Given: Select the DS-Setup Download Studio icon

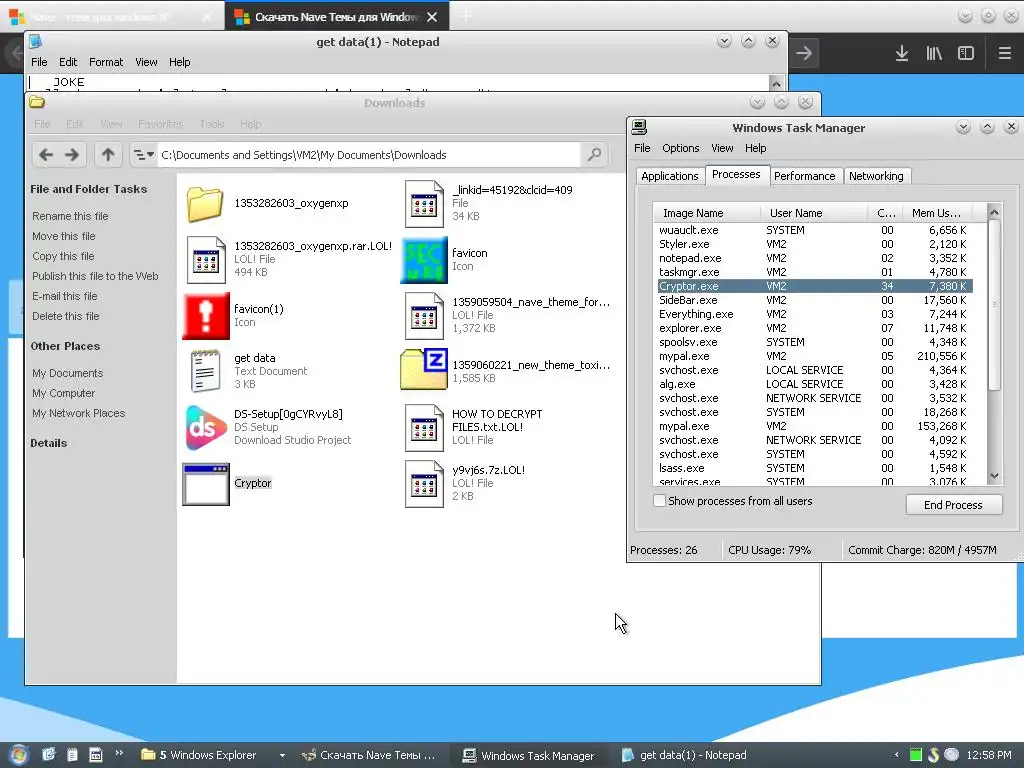Looking at the screenshot, I should pos(206,428).
